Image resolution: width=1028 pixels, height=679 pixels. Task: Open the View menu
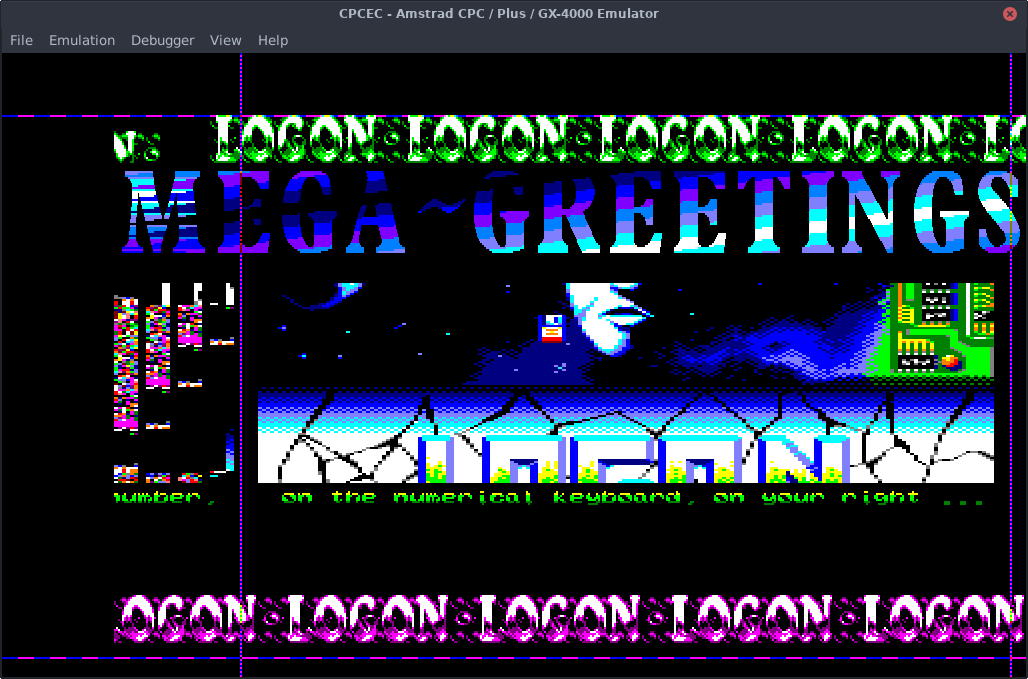pos(226,40)
